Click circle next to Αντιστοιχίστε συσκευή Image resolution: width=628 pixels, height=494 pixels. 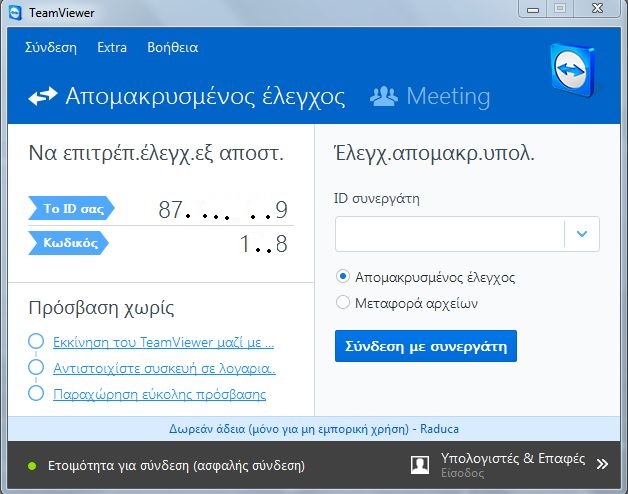click(x=36, y=367)
